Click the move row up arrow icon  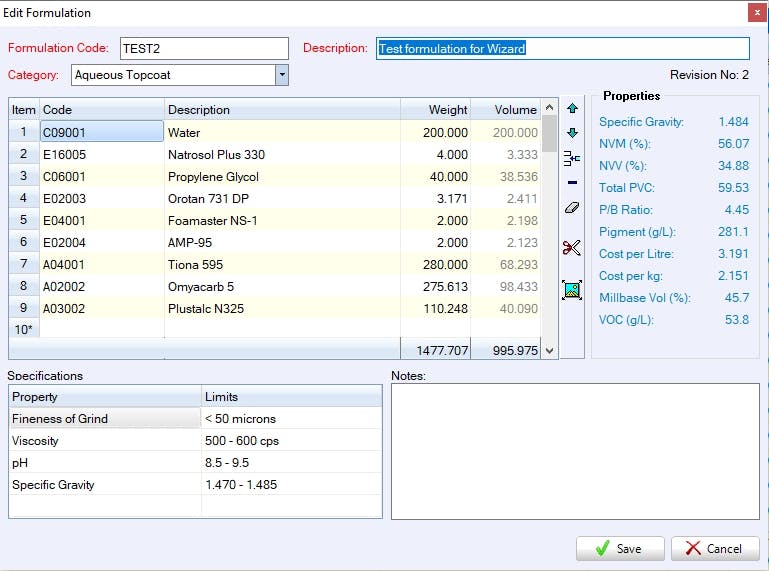(572, 108)
